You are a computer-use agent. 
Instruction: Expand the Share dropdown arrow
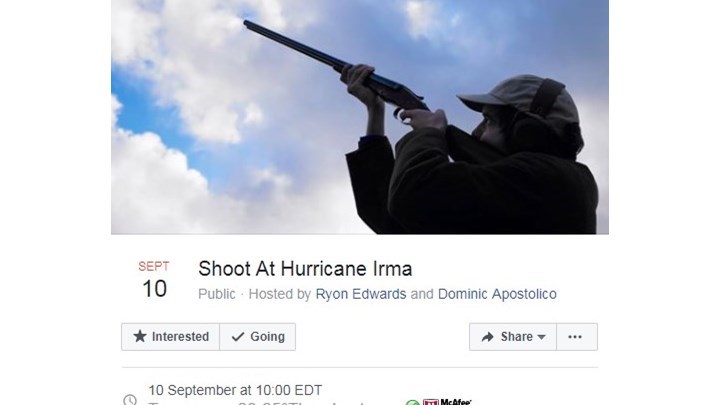pyautogui.click(x=541, y=337)
